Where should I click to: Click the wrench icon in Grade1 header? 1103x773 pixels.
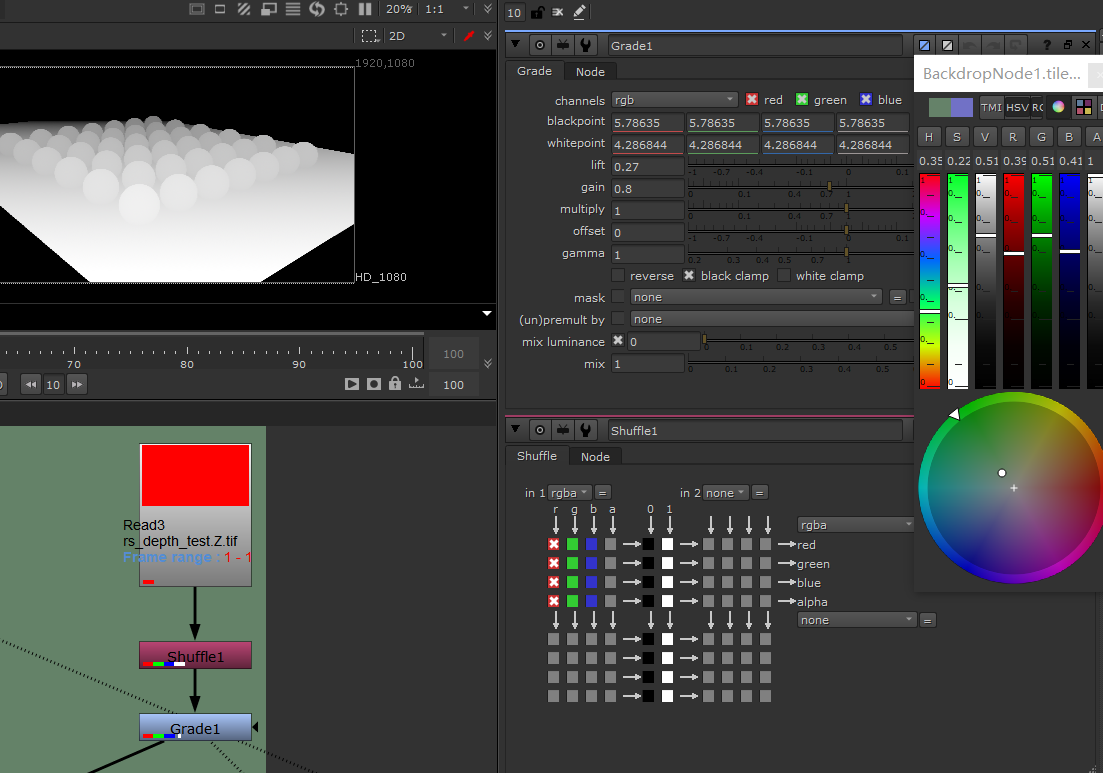(x=588, y=45)
